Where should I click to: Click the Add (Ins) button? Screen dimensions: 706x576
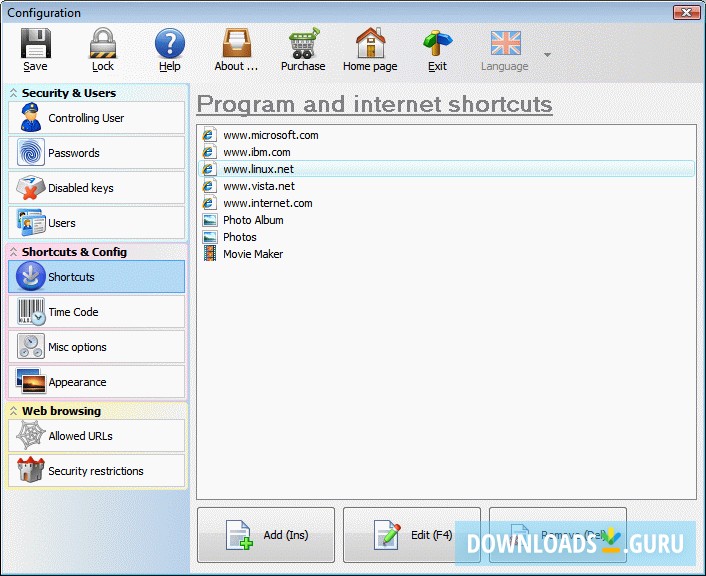coord(266,535)
